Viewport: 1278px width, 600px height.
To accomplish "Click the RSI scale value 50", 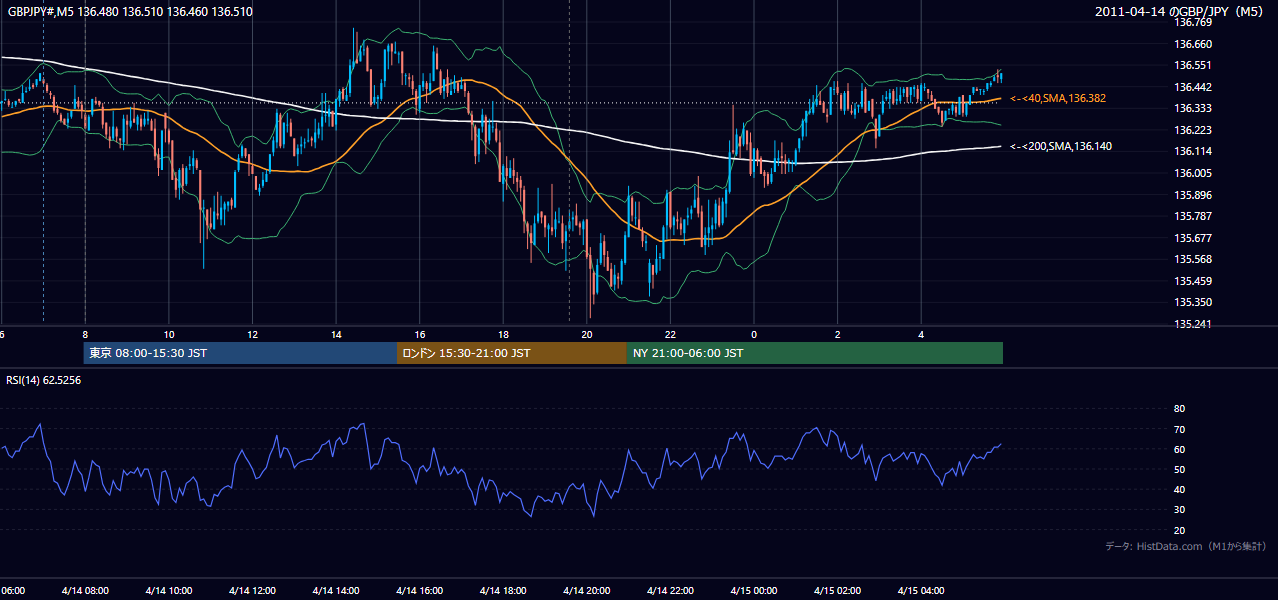I will (x=1179, y=469).
